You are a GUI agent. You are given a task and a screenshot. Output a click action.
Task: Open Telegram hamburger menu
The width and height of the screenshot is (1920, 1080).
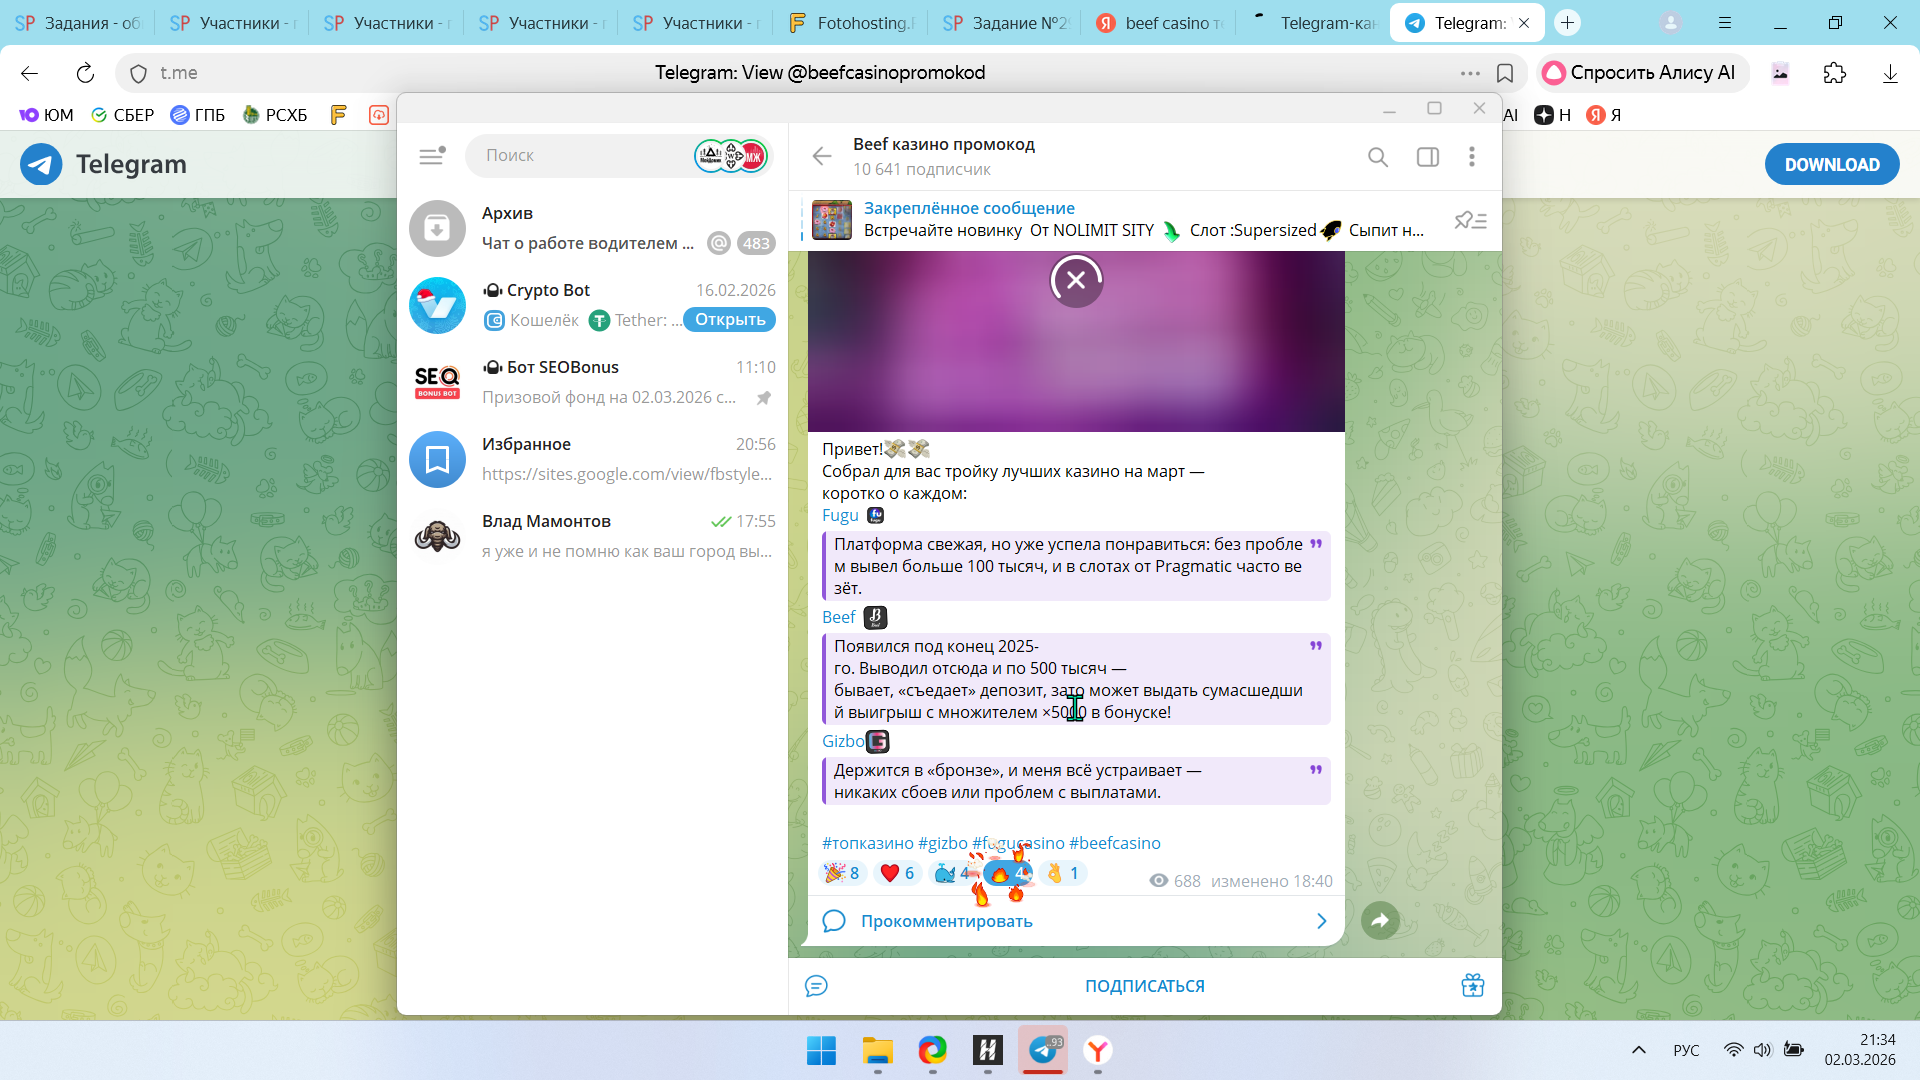coord(431,156)
